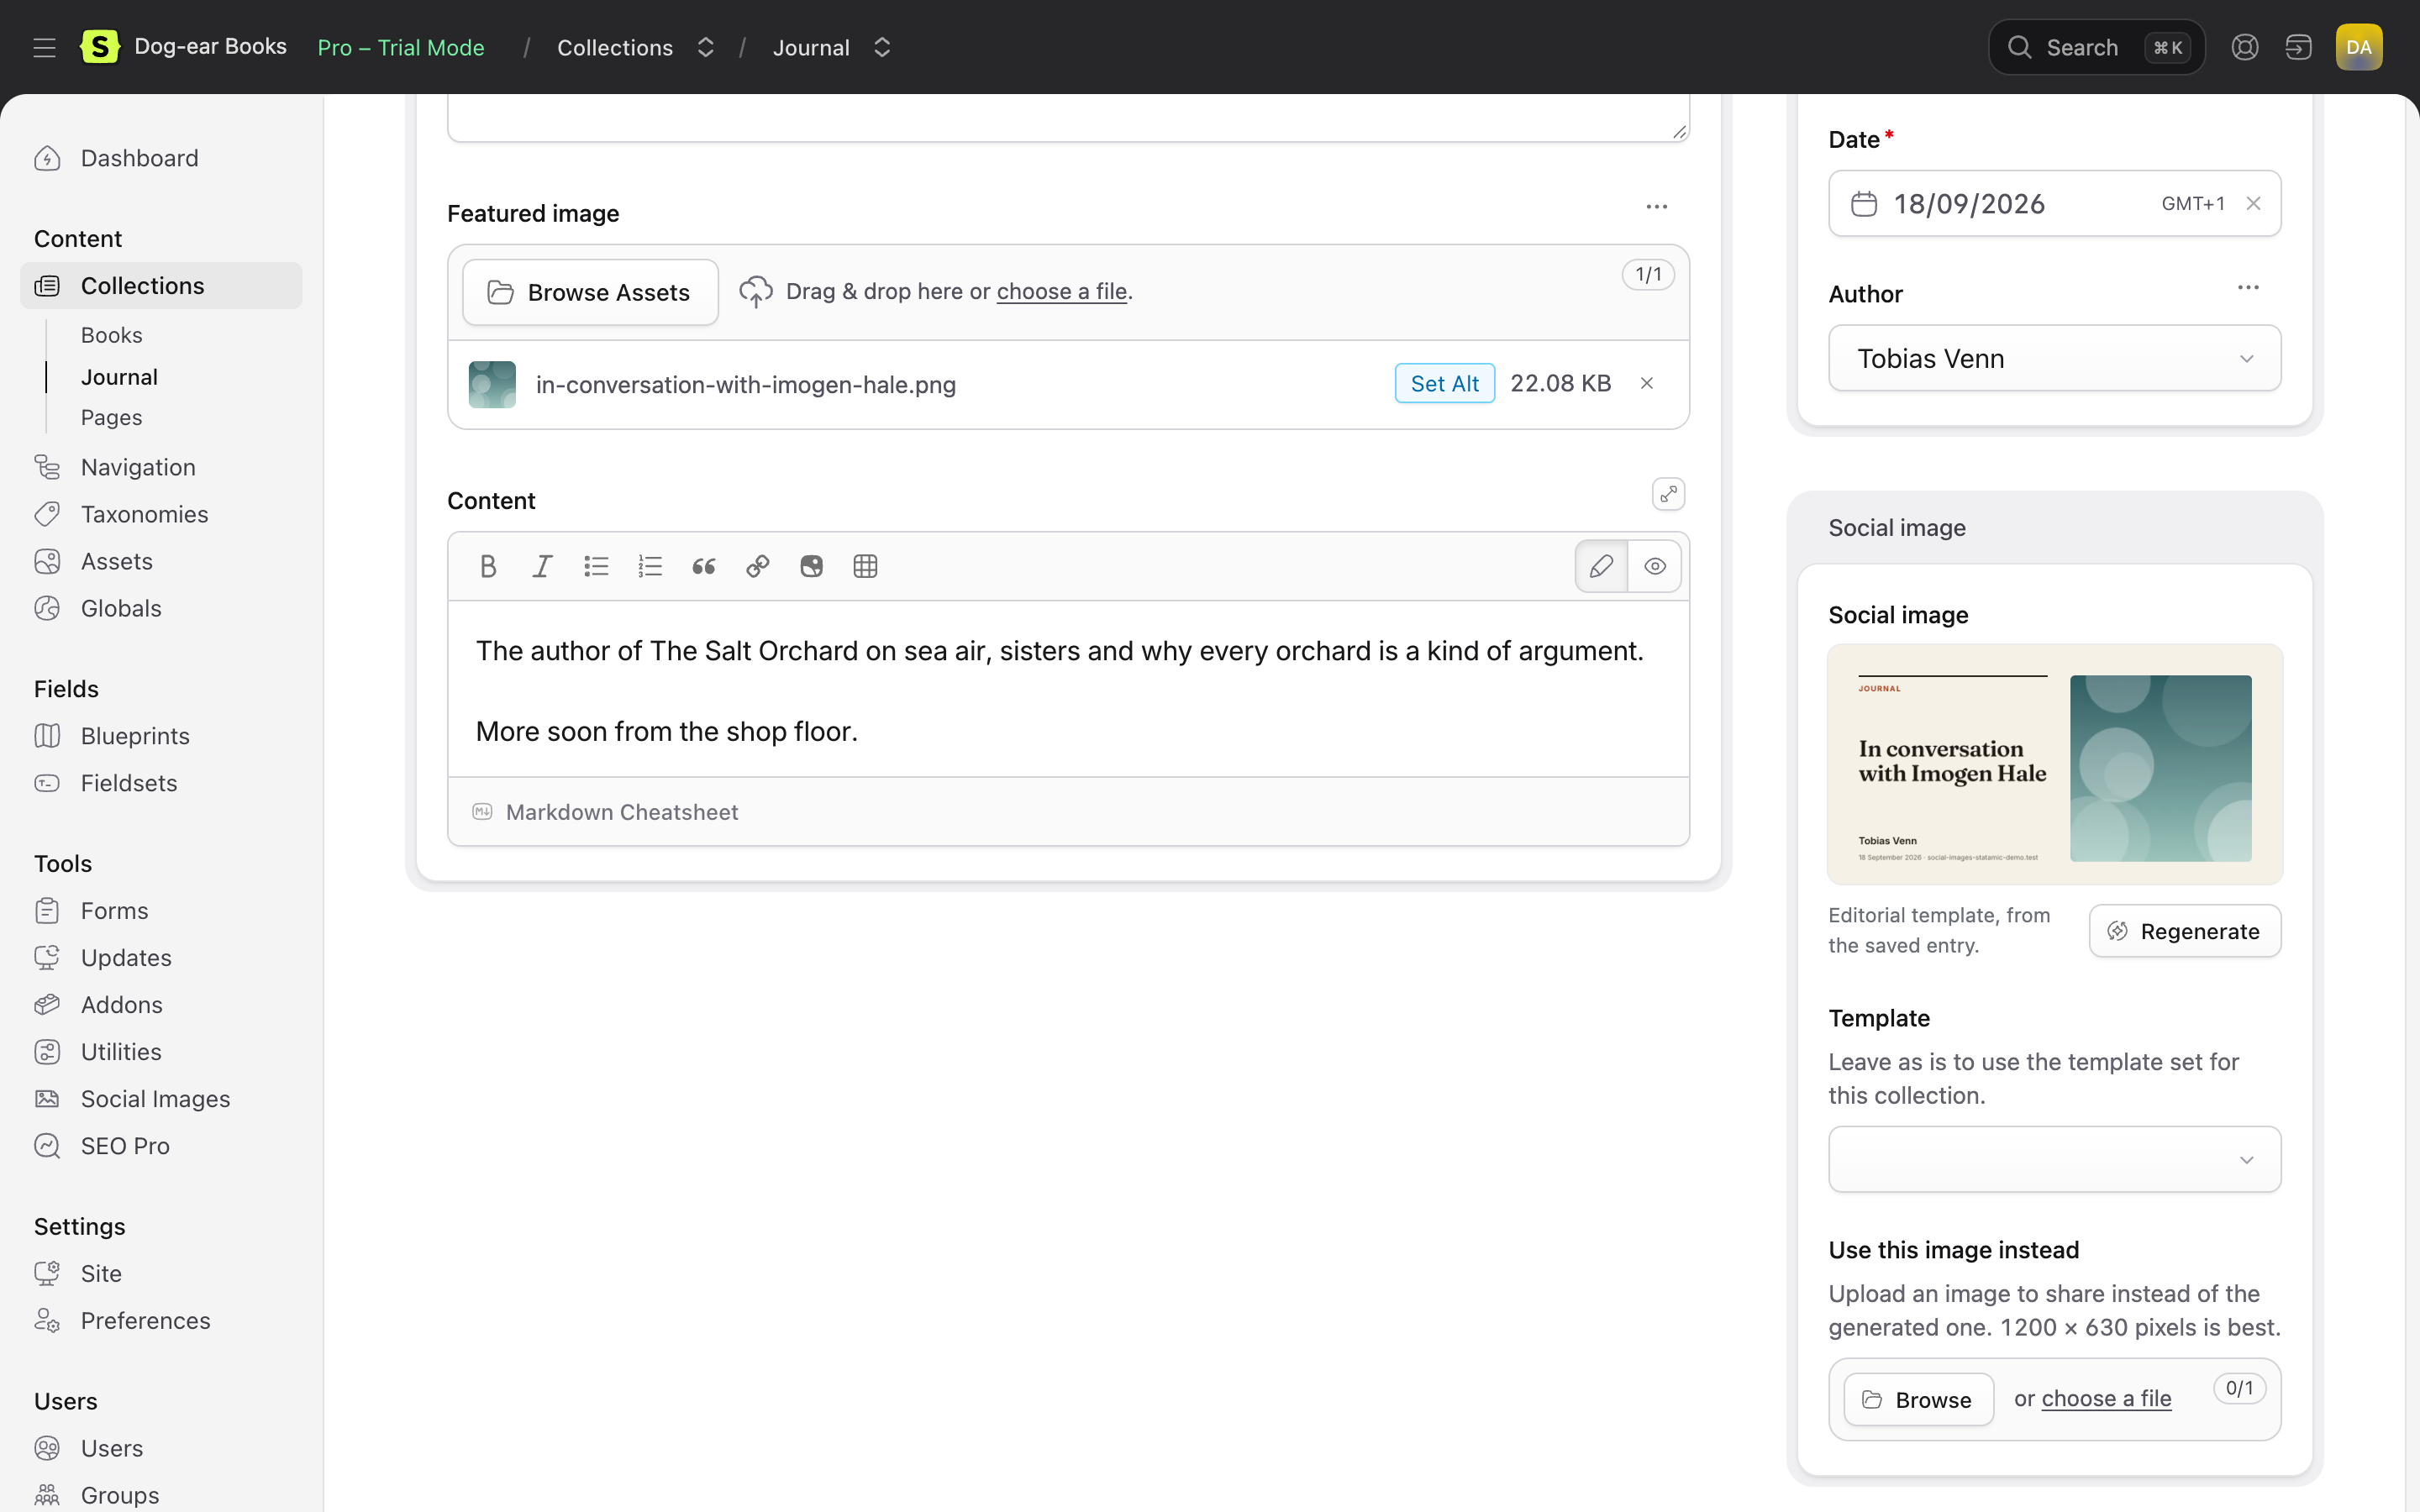2420x1512 pixels.
Task: Open the Author dropdown showing Tobias Venn
Action: coord(2054,358)
